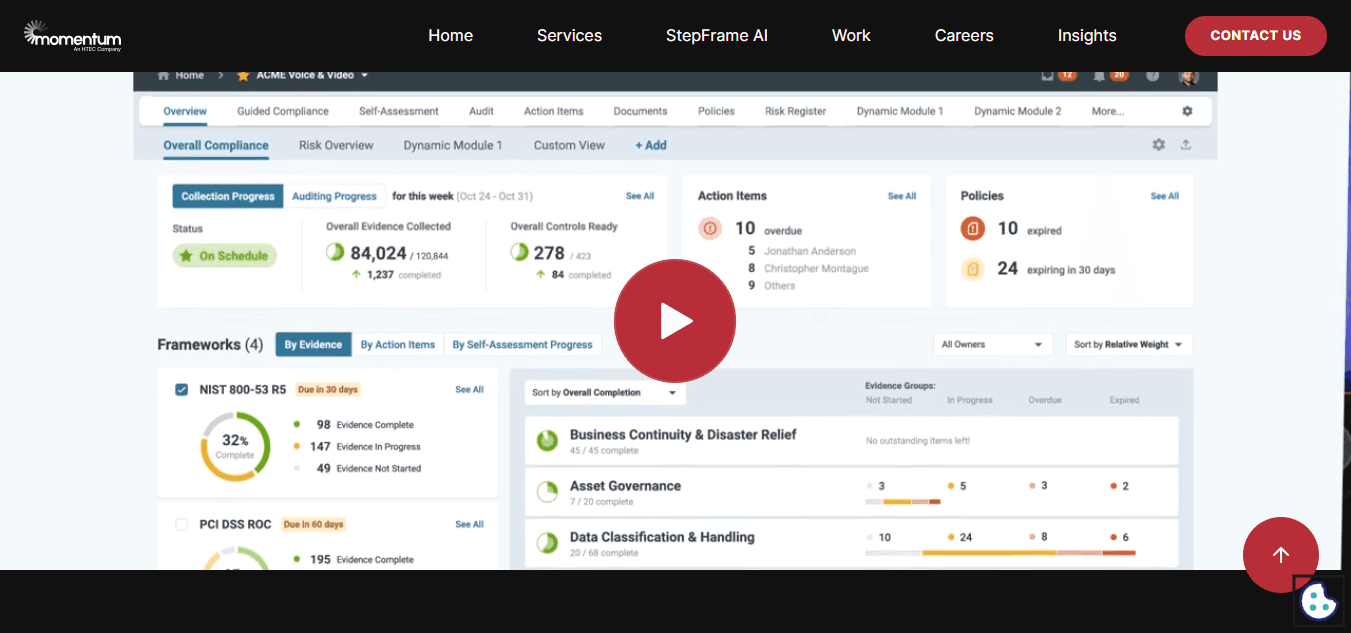The image size is (1351, 633).
Task: Click the Data Classification completion pie icon
Action: [x=547, y=542]
